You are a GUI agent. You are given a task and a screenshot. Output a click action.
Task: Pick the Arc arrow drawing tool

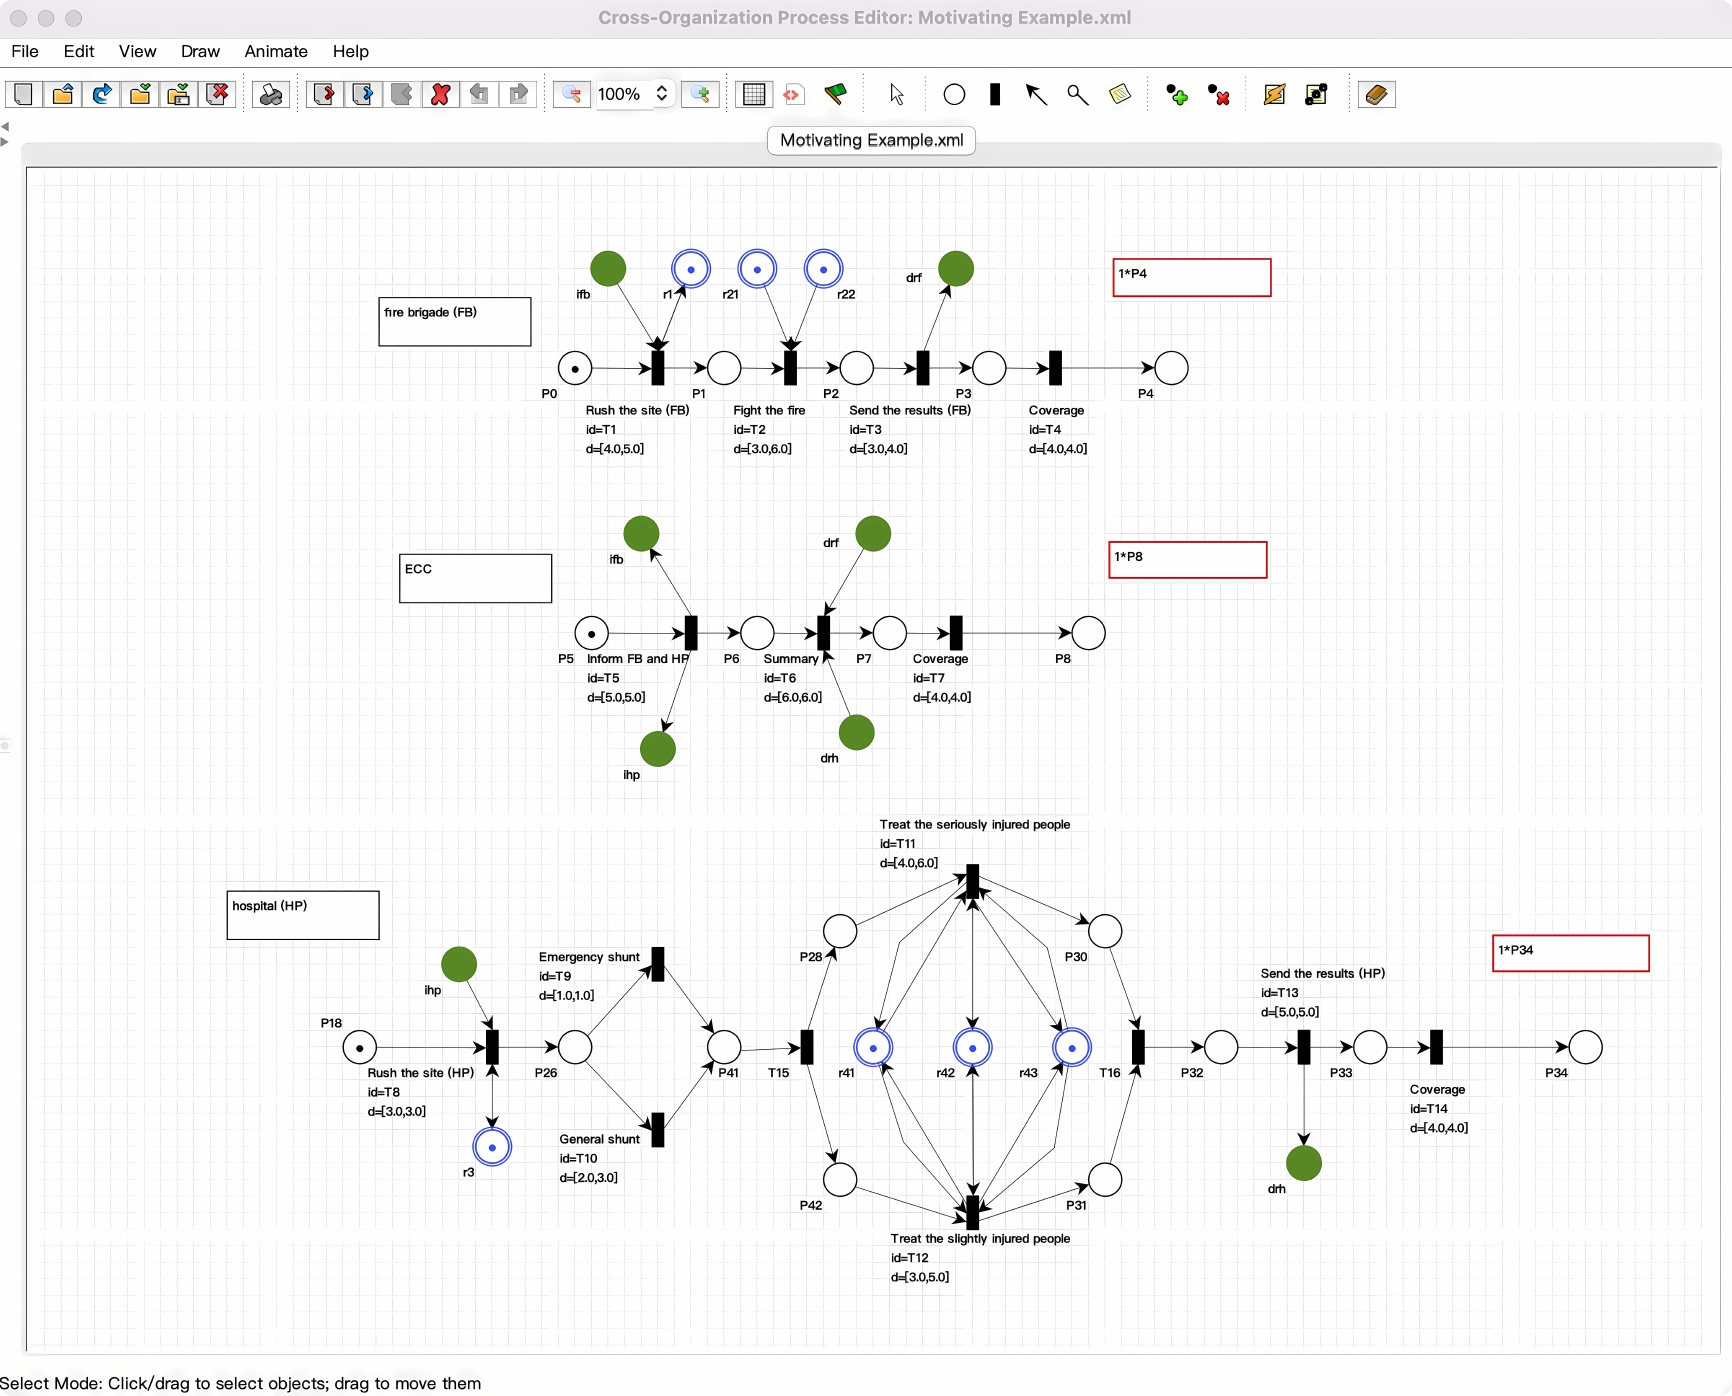pos(1036,94)
